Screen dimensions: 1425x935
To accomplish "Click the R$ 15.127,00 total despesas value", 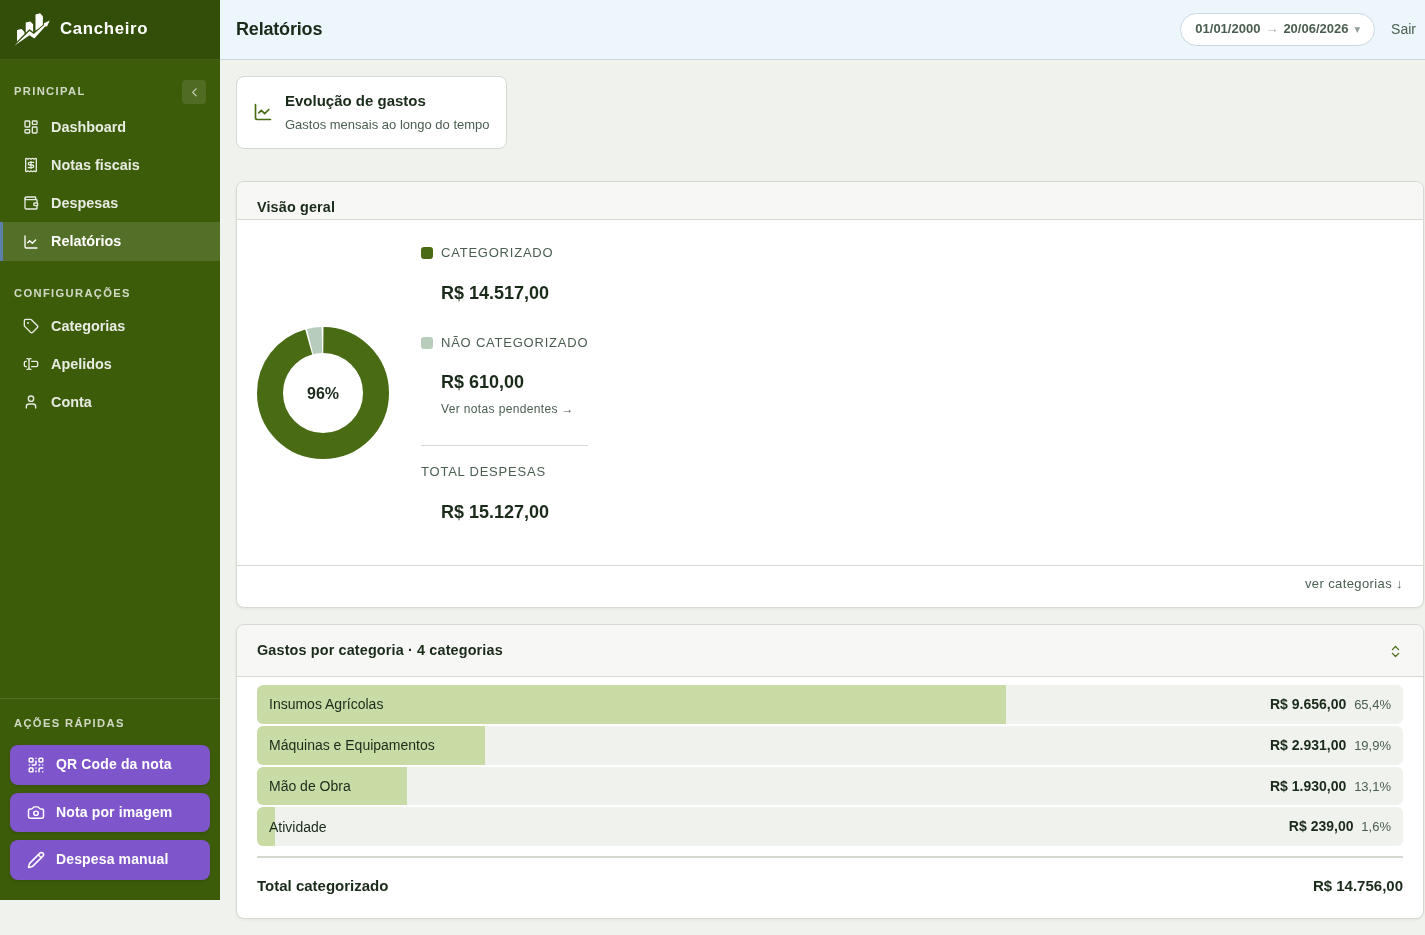I will tap(495, 512).
